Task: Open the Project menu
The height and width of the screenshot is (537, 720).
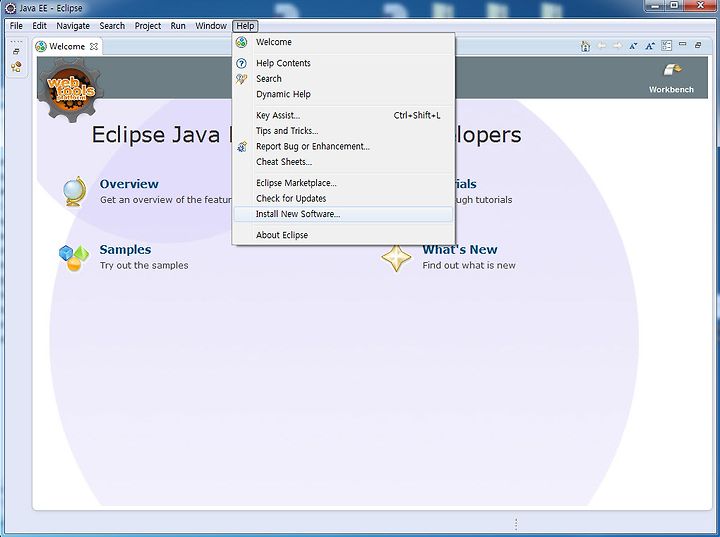Action: [147, 26]
